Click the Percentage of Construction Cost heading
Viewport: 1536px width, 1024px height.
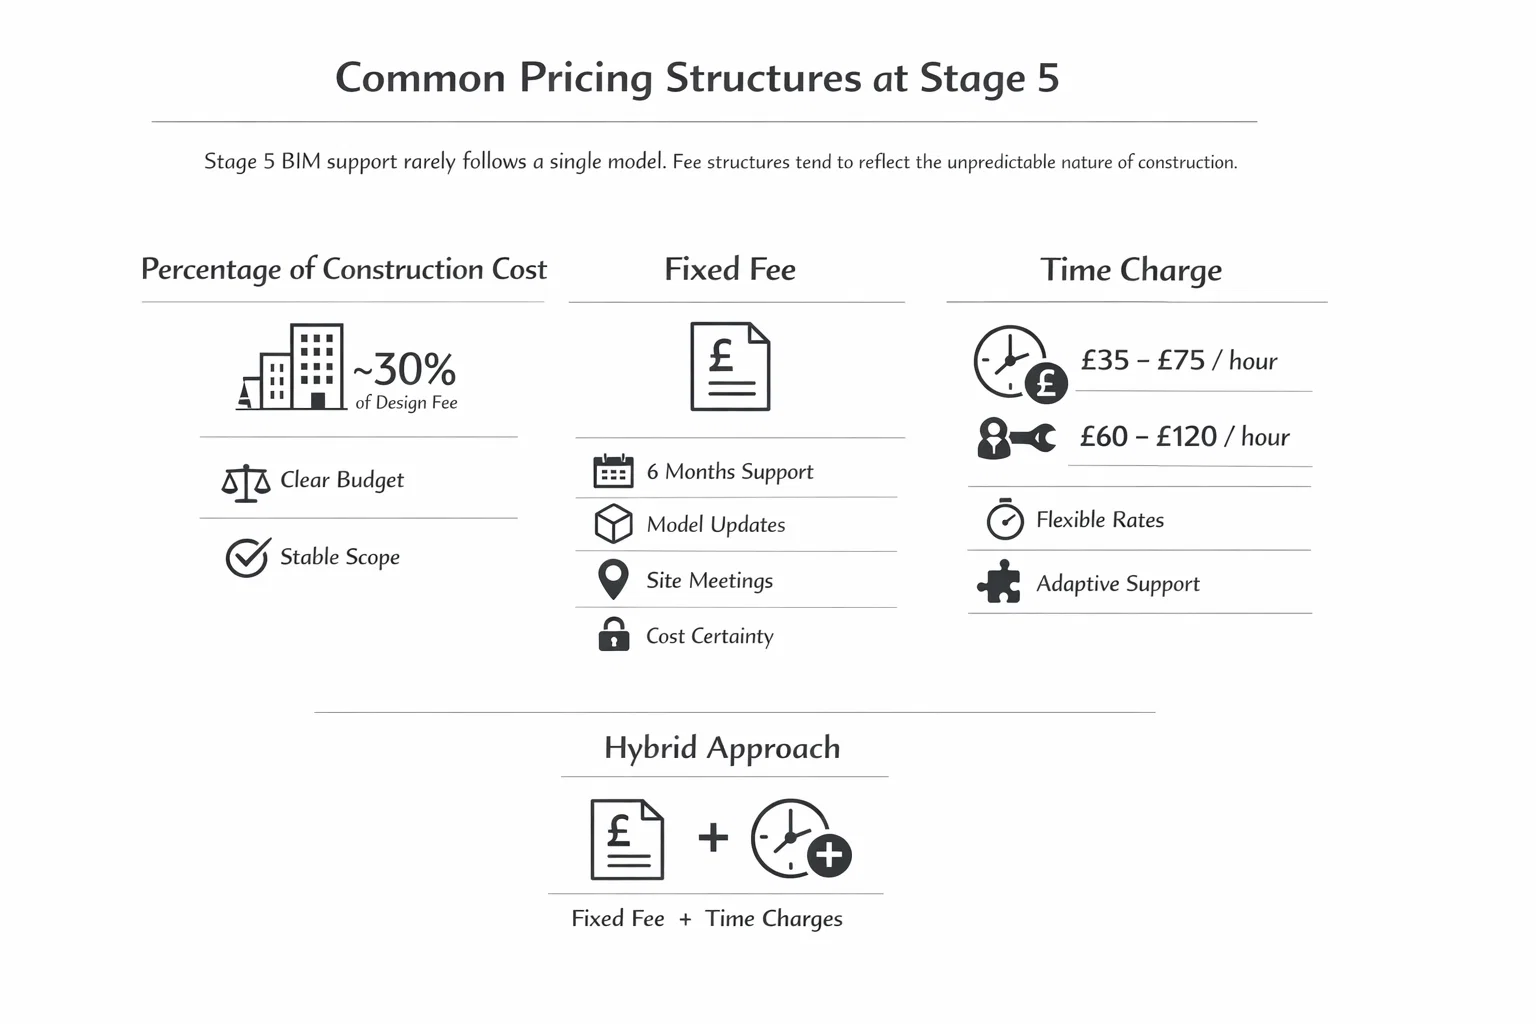[x=344, y=269]
